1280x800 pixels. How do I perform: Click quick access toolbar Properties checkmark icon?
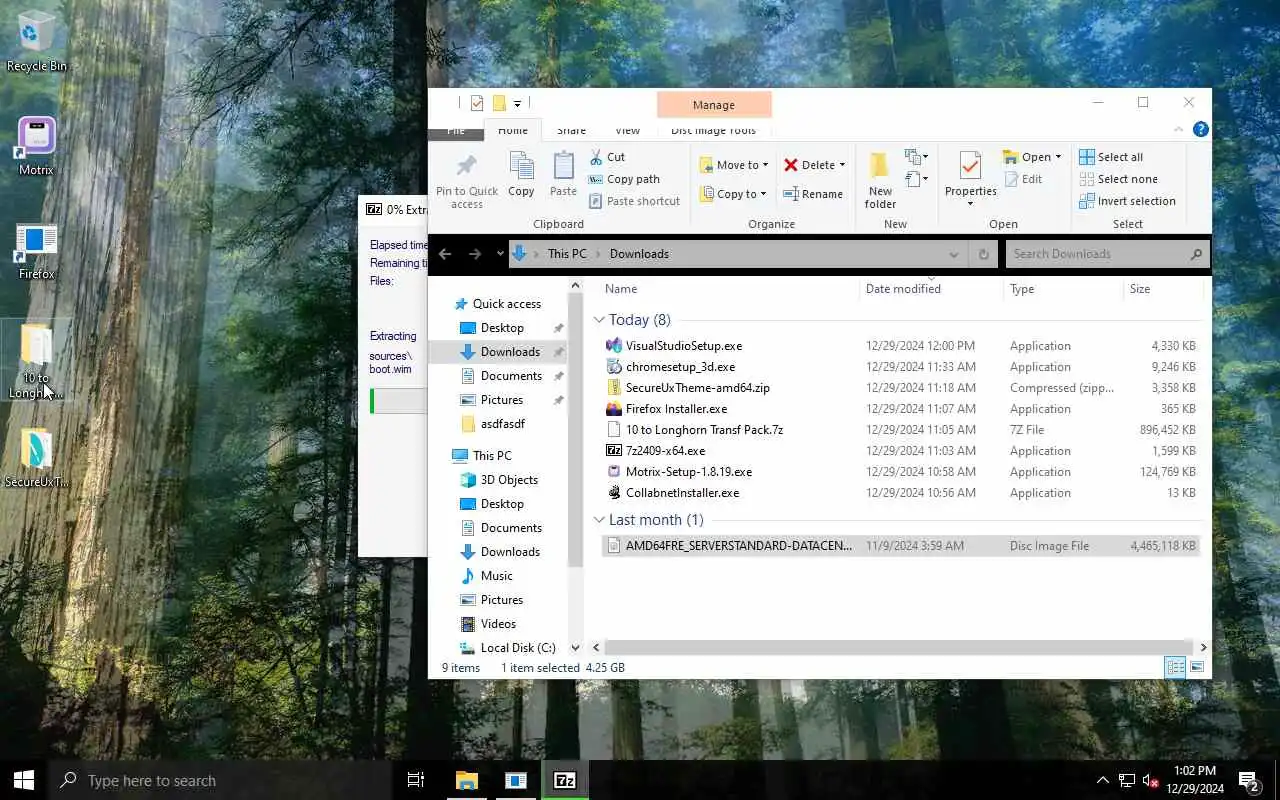[x=477, y=103]
